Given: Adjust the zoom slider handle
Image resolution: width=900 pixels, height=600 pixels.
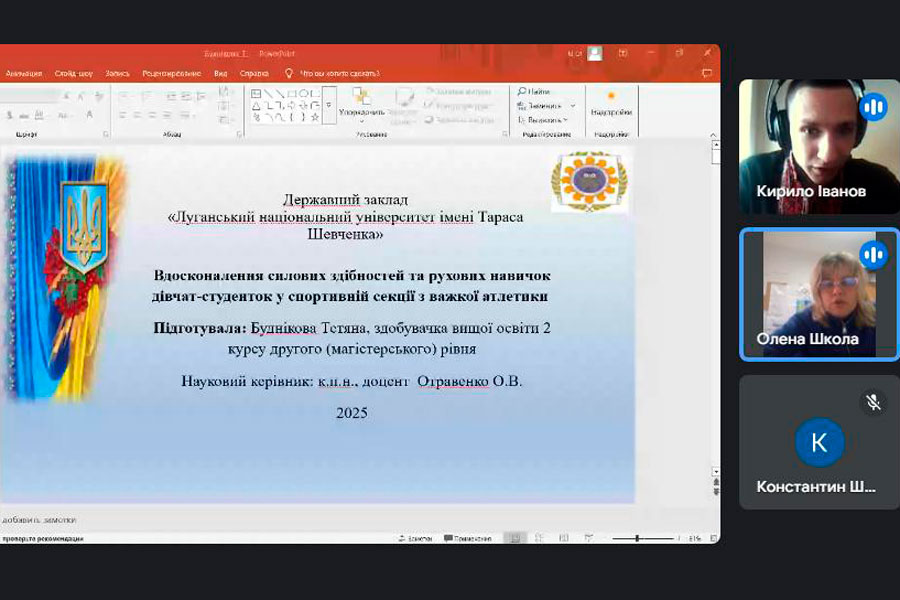Looking at the screenshot, I should point(637,538).
